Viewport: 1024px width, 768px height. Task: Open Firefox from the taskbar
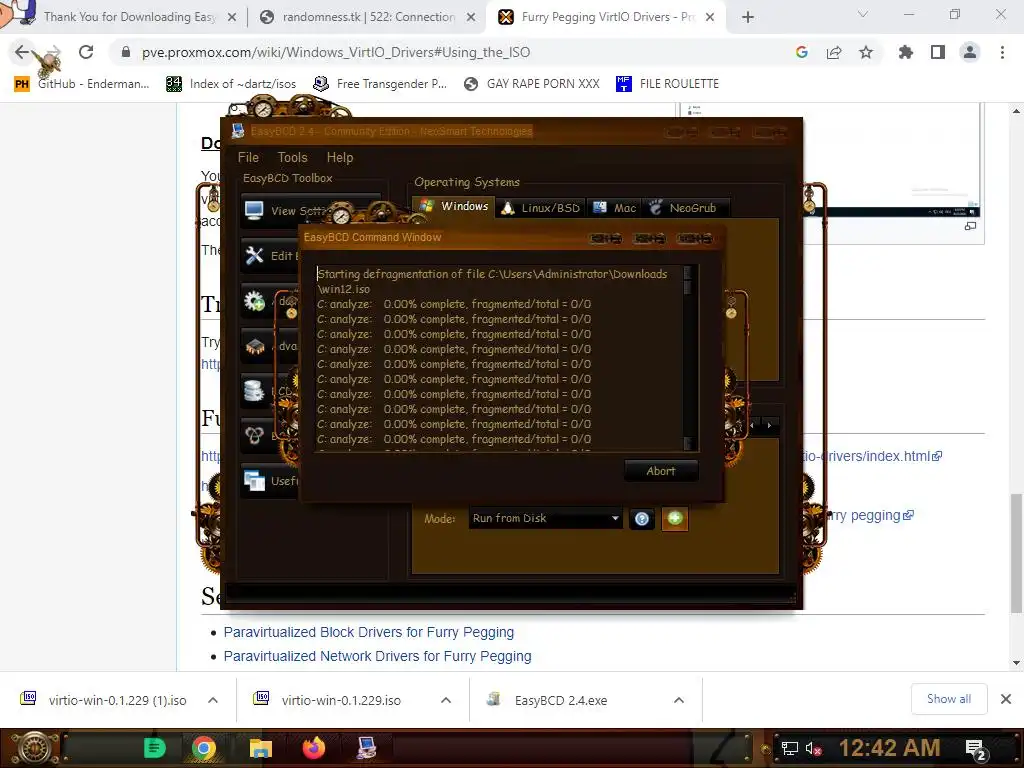click(x=314, y=748)
